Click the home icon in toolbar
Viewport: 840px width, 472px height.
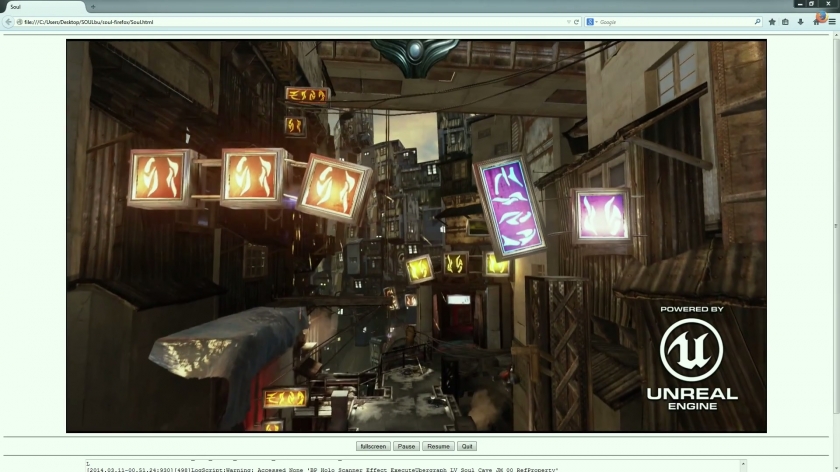point(816,22)
